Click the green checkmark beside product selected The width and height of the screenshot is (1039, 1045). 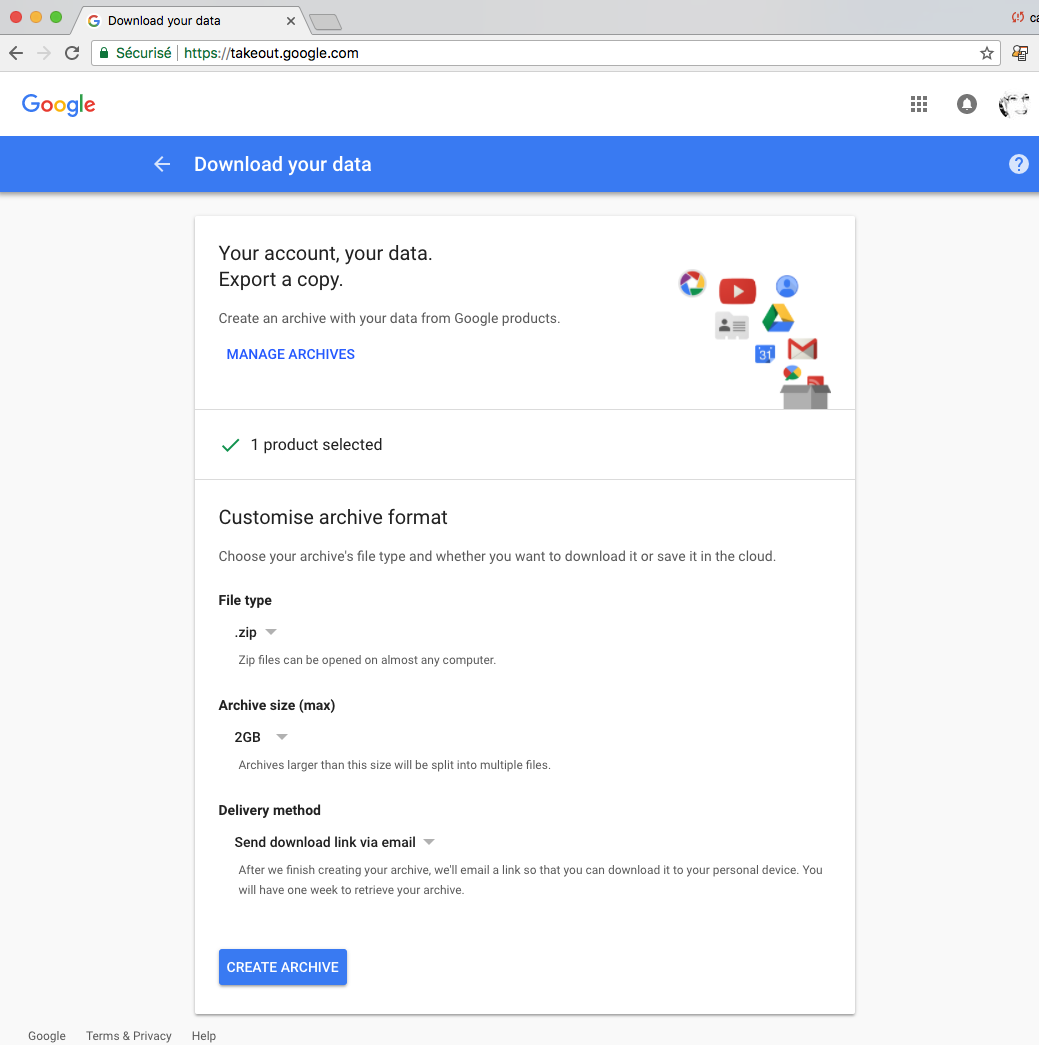pyautogui.click(x=230, y=445)
